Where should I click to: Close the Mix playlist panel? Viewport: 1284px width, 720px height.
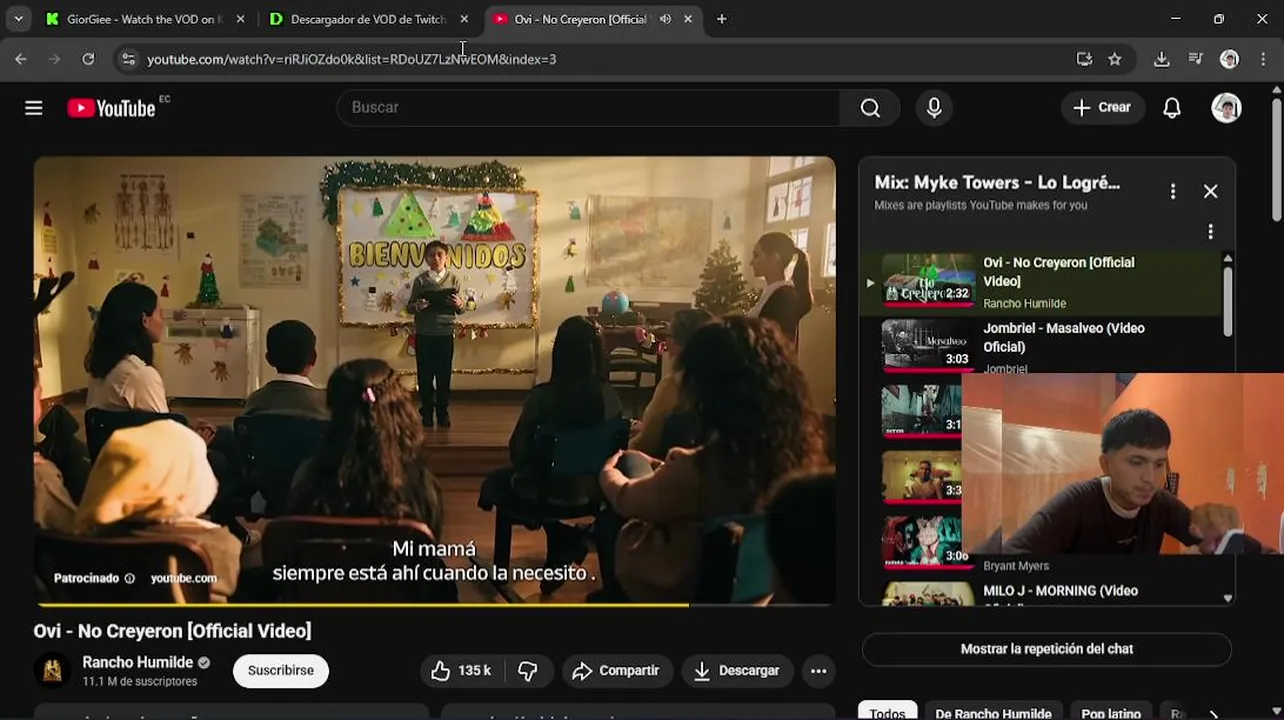pos(1210,191)
